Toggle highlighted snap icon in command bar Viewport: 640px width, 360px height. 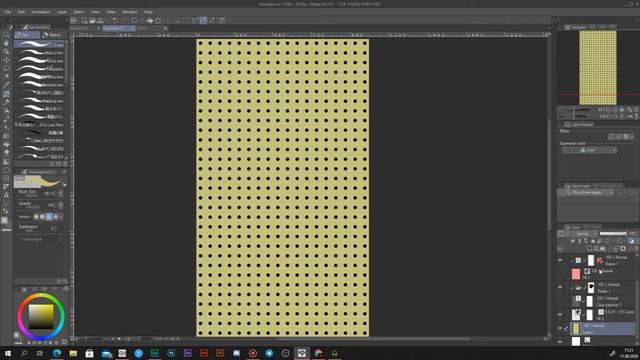tap(203, 20)
